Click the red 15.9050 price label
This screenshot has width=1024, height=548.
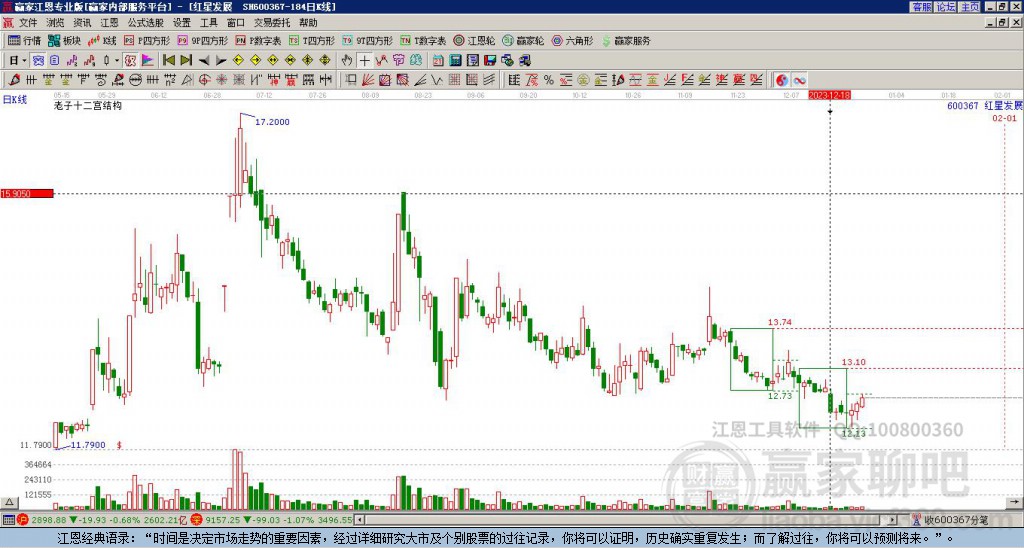click(x=27, y=194)
